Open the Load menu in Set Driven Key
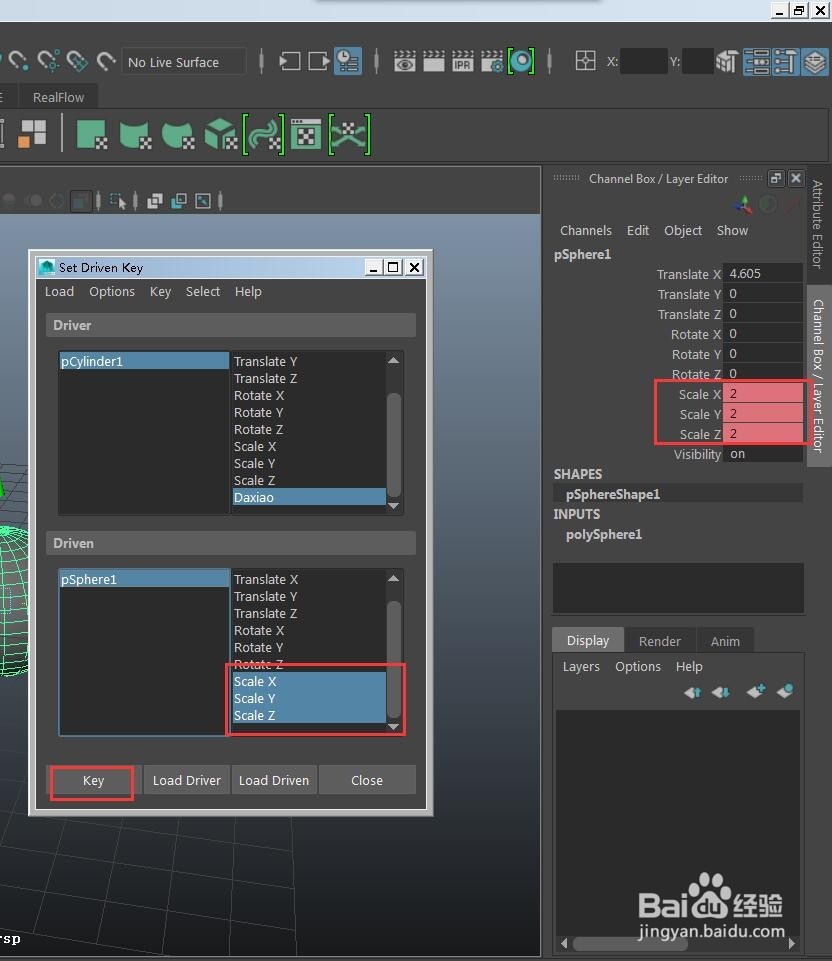Viewport: 832px width, 961px height. coord(59,292)
